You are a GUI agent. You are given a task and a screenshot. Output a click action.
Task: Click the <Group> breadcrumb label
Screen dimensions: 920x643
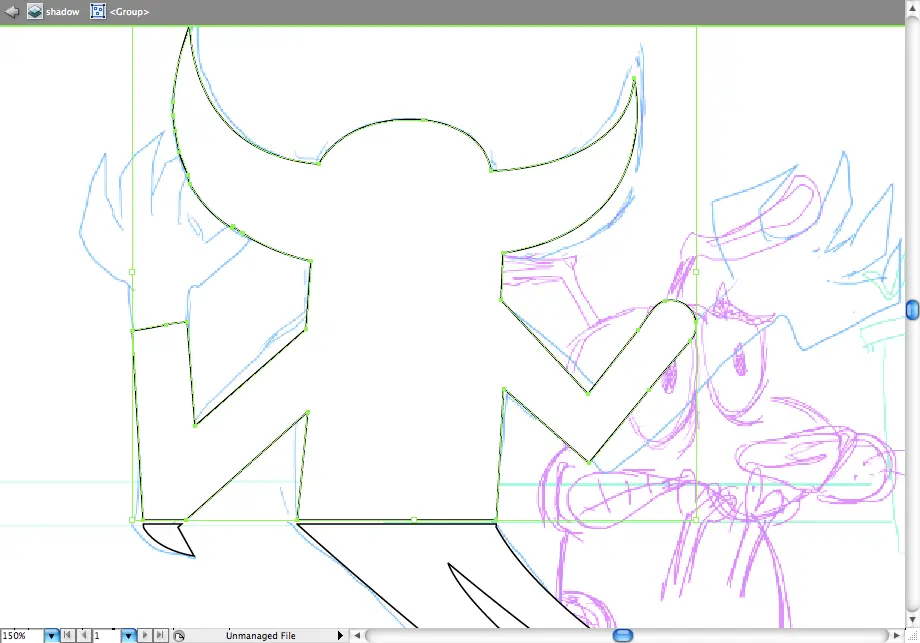point(129,12)
